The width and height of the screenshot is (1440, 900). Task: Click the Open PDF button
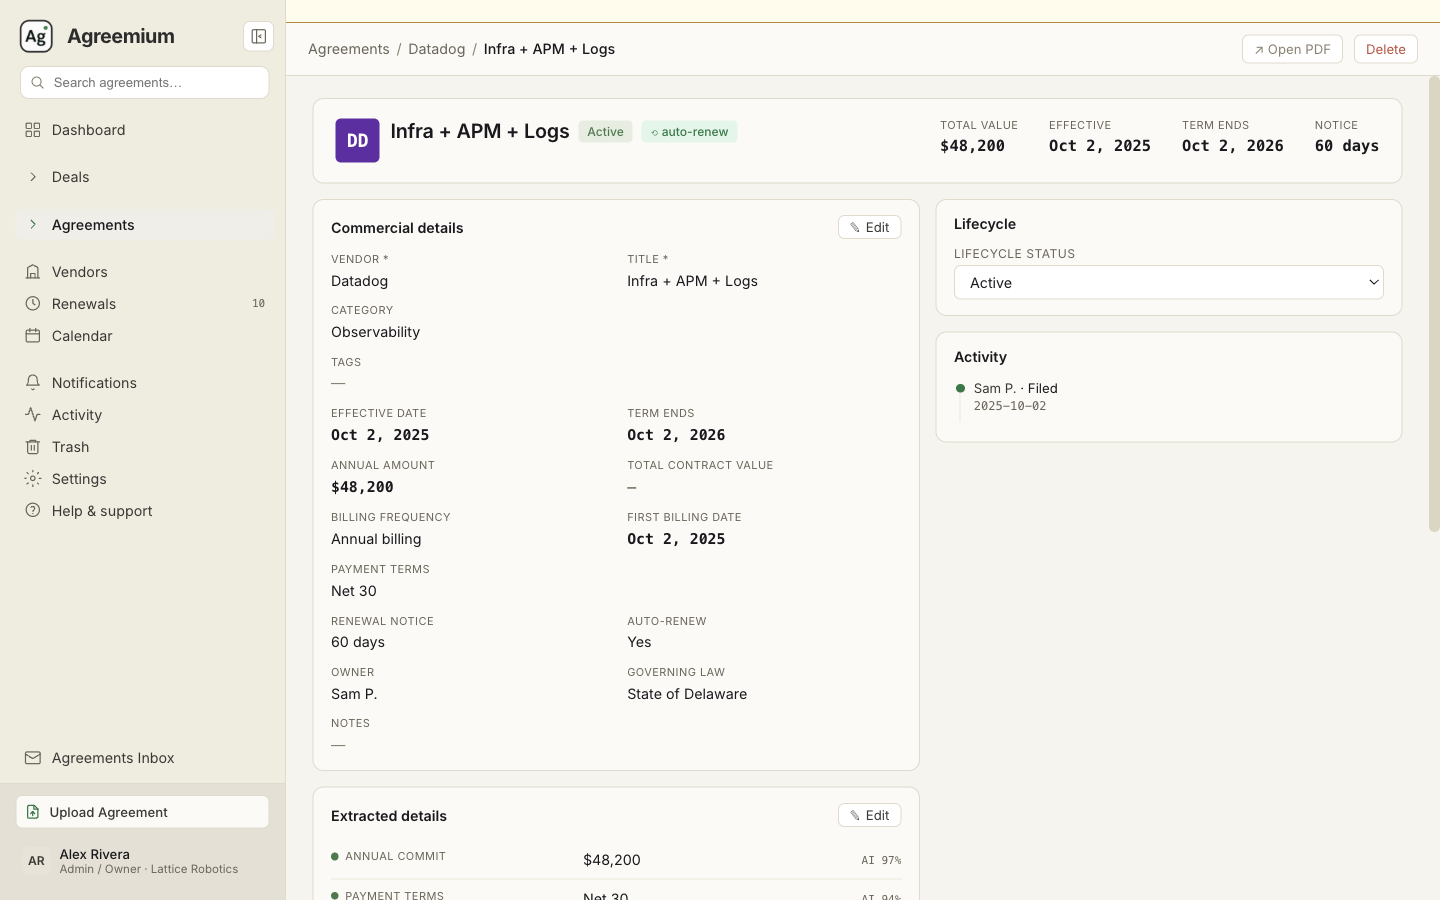[1292, 49]
